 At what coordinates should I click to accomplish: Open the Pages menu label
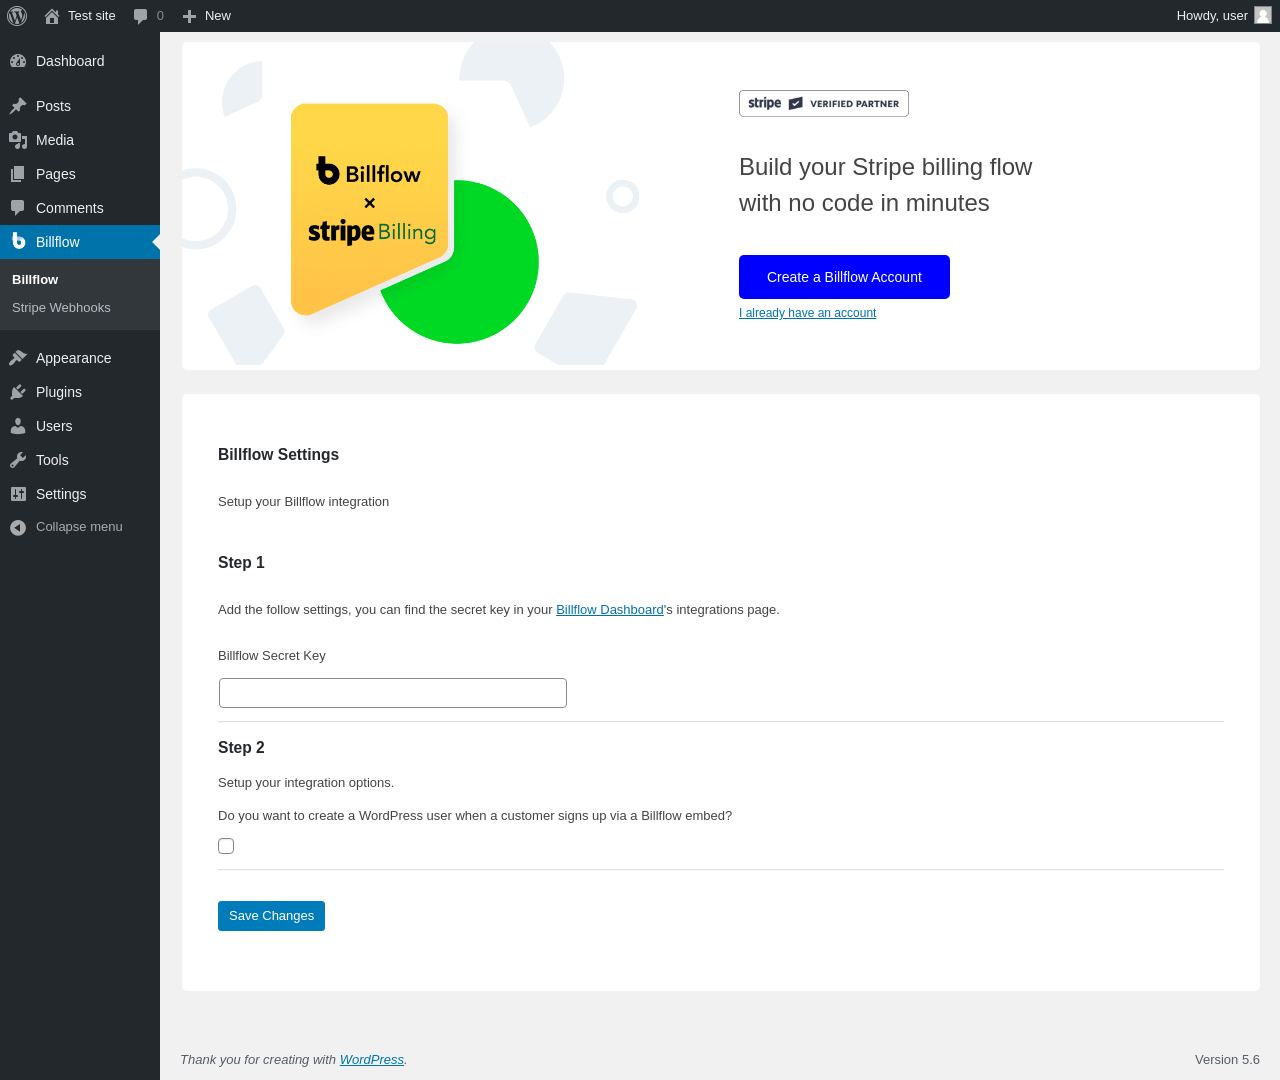pyautogui.click(x=56, y=174)
